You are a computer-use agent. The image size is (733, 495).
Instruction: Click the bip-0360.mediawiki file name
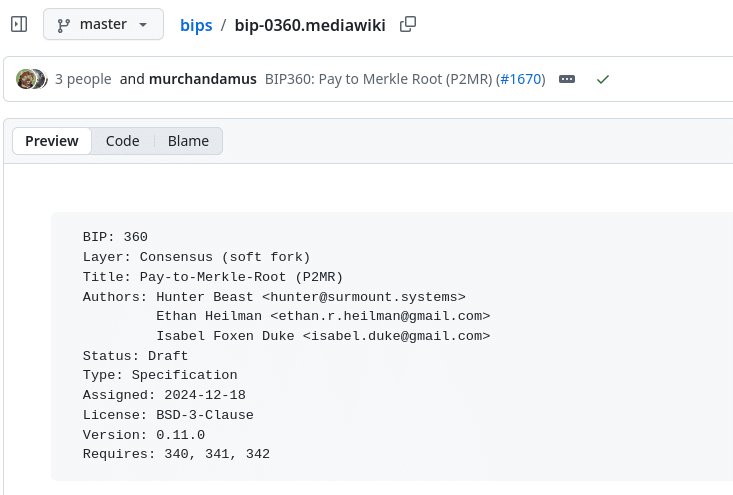pyautogui.click(x=310, y=25)
